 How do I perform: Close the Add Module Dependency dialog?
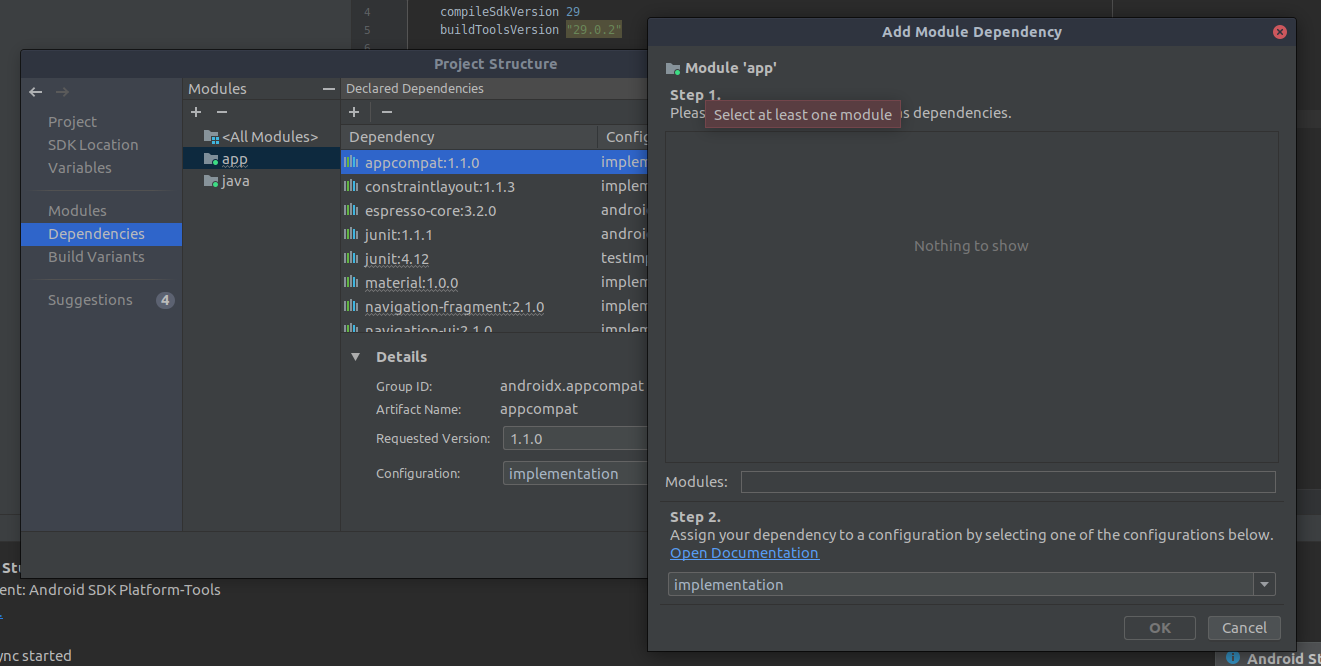tap(1279, 32)
